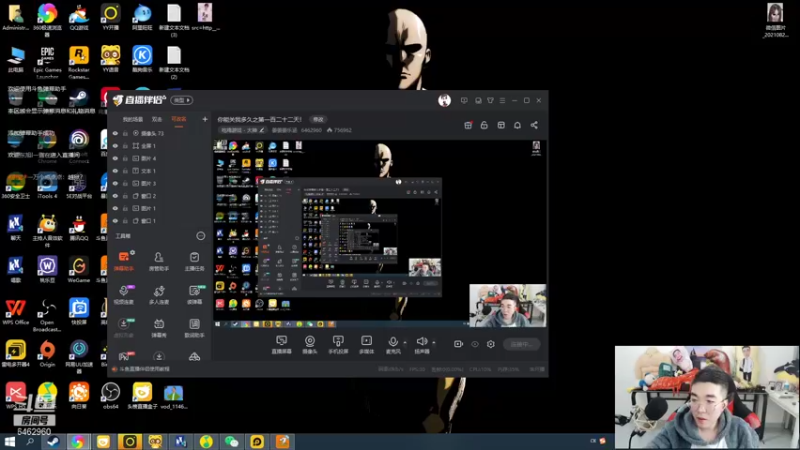
Task: Hide the 窗口 2 source
Action: click(x=115, y=196)
